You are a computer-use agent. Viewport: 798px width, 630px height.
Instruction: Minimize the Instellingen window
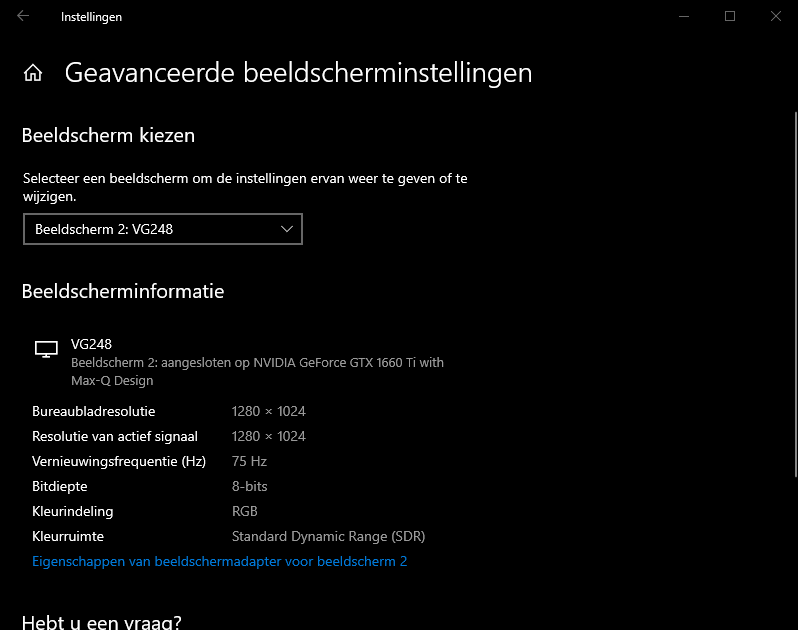coord(684,16)
